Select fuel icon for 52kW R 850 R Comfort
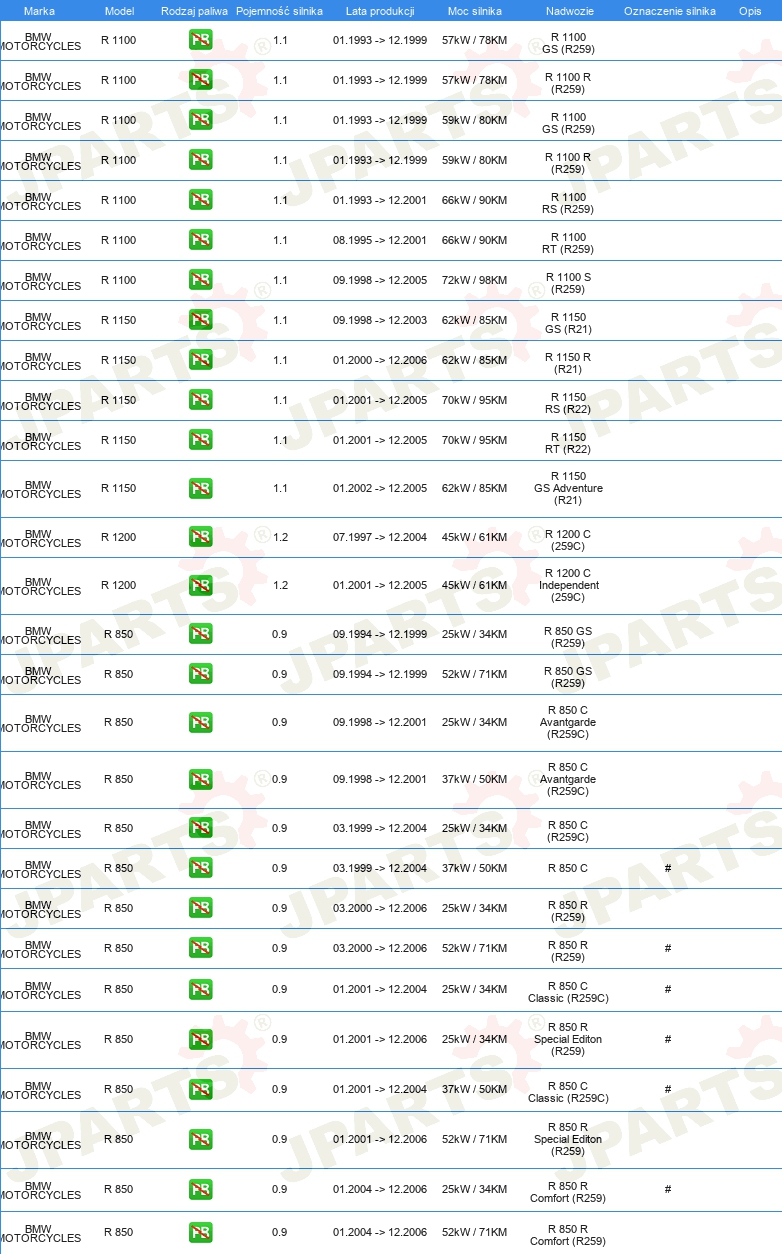This screenshot has width=782, height=1254. click(x=201, y=1232)
